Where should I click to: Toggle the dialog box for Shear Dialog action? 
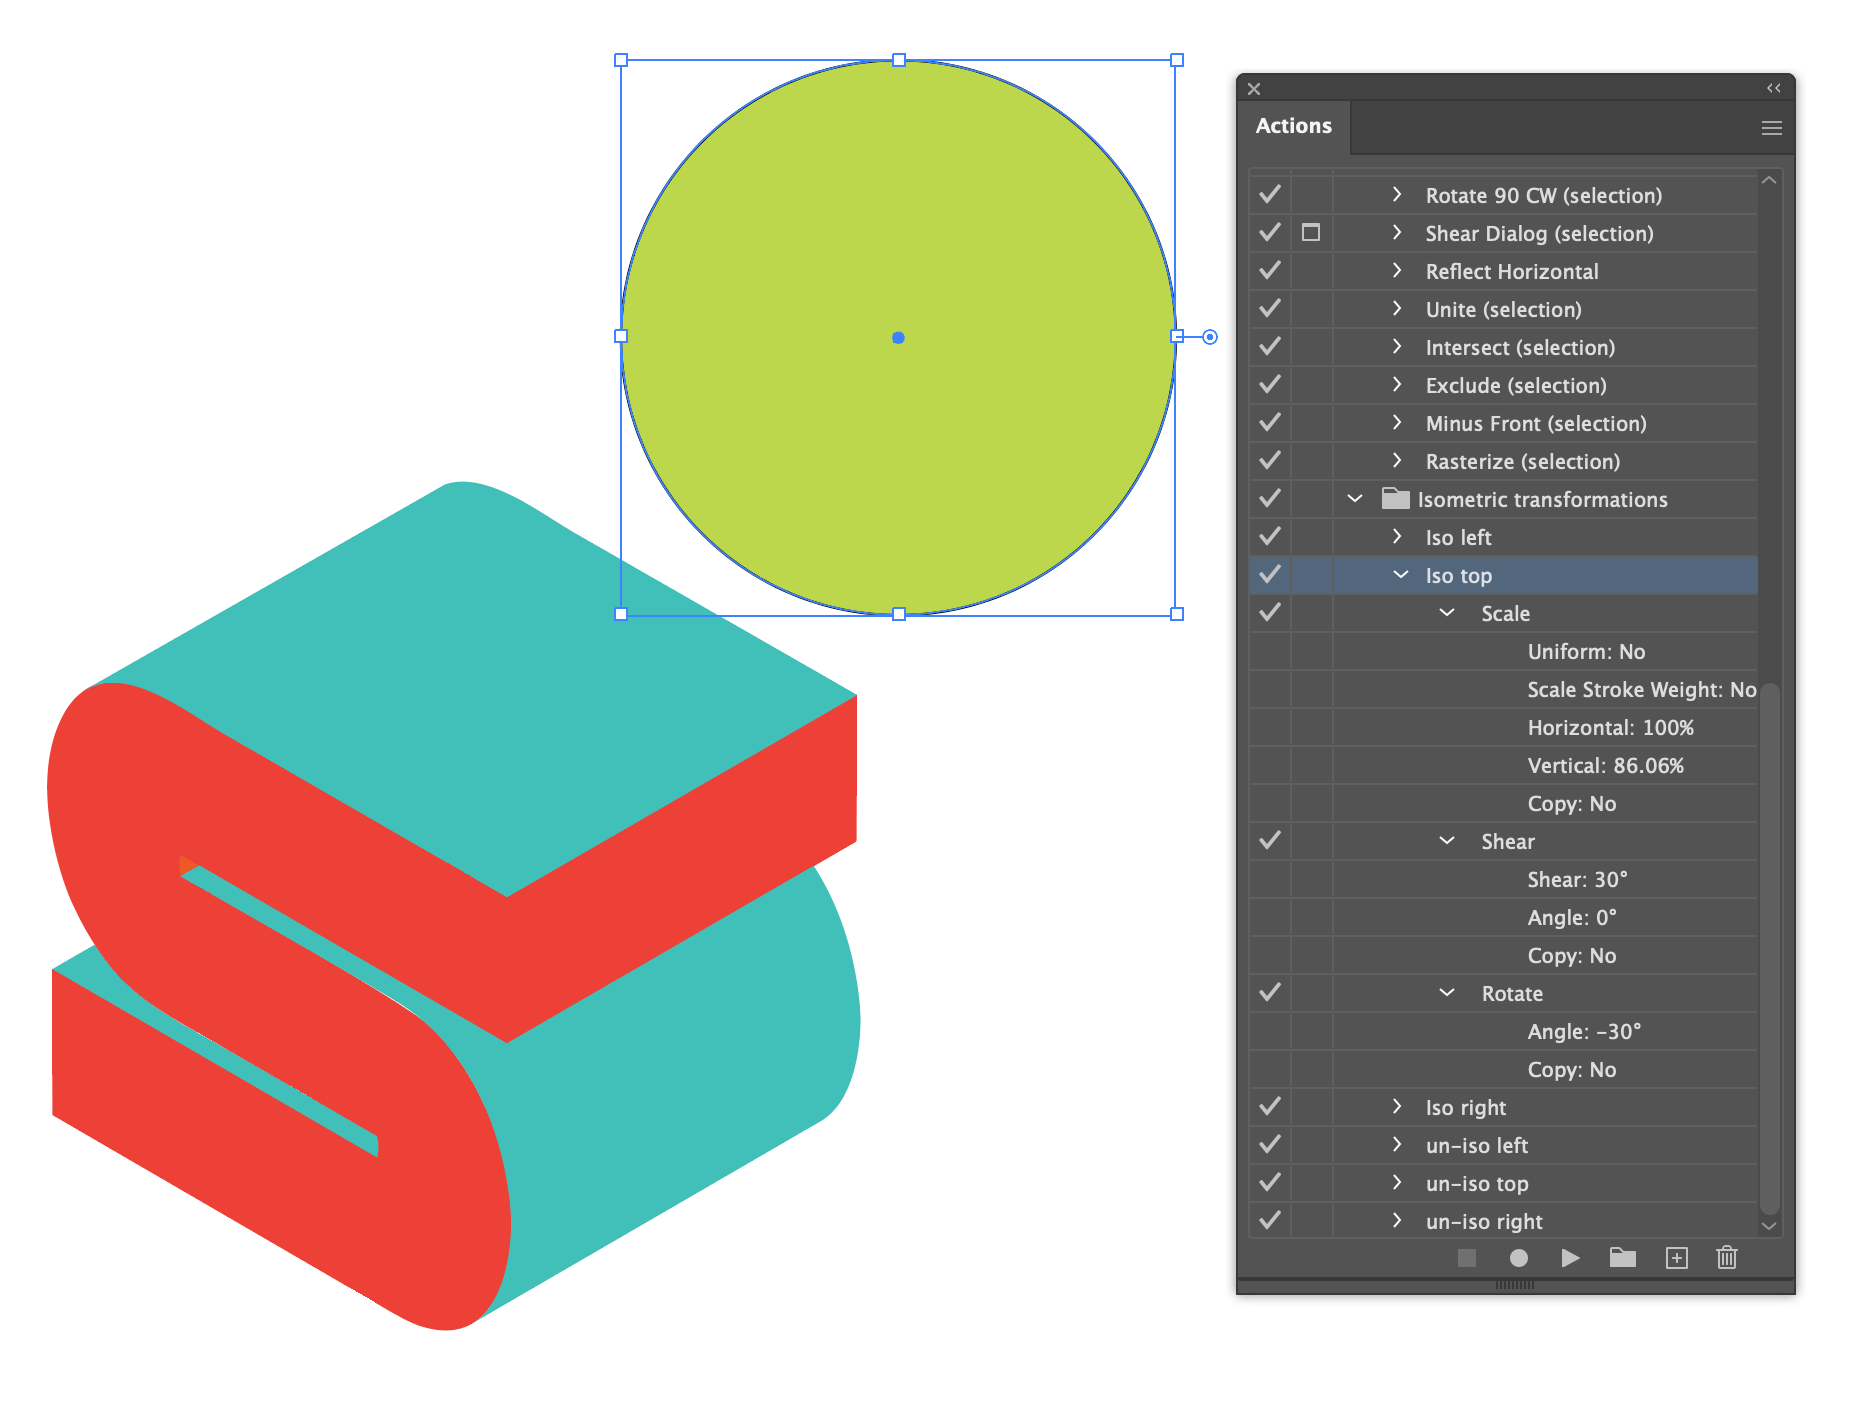coord(1311,232)
